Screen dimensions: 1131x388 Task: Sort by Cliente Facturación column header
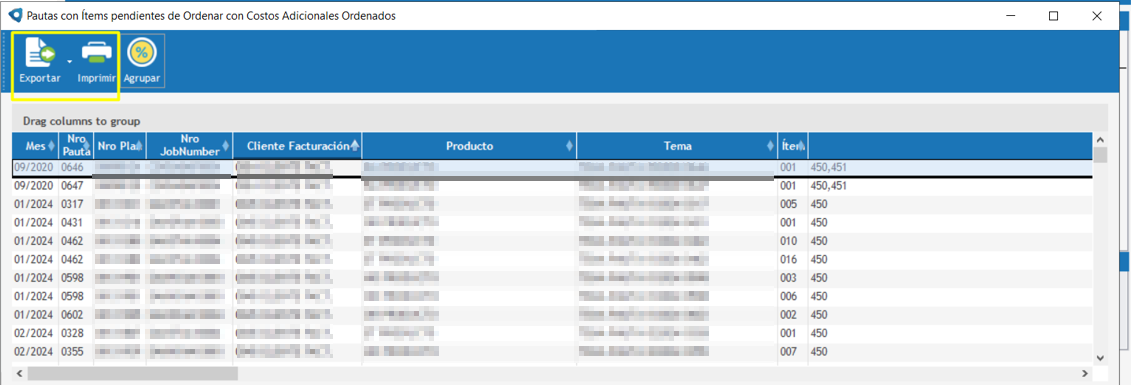pyautogui.click(x=297, y=146)
